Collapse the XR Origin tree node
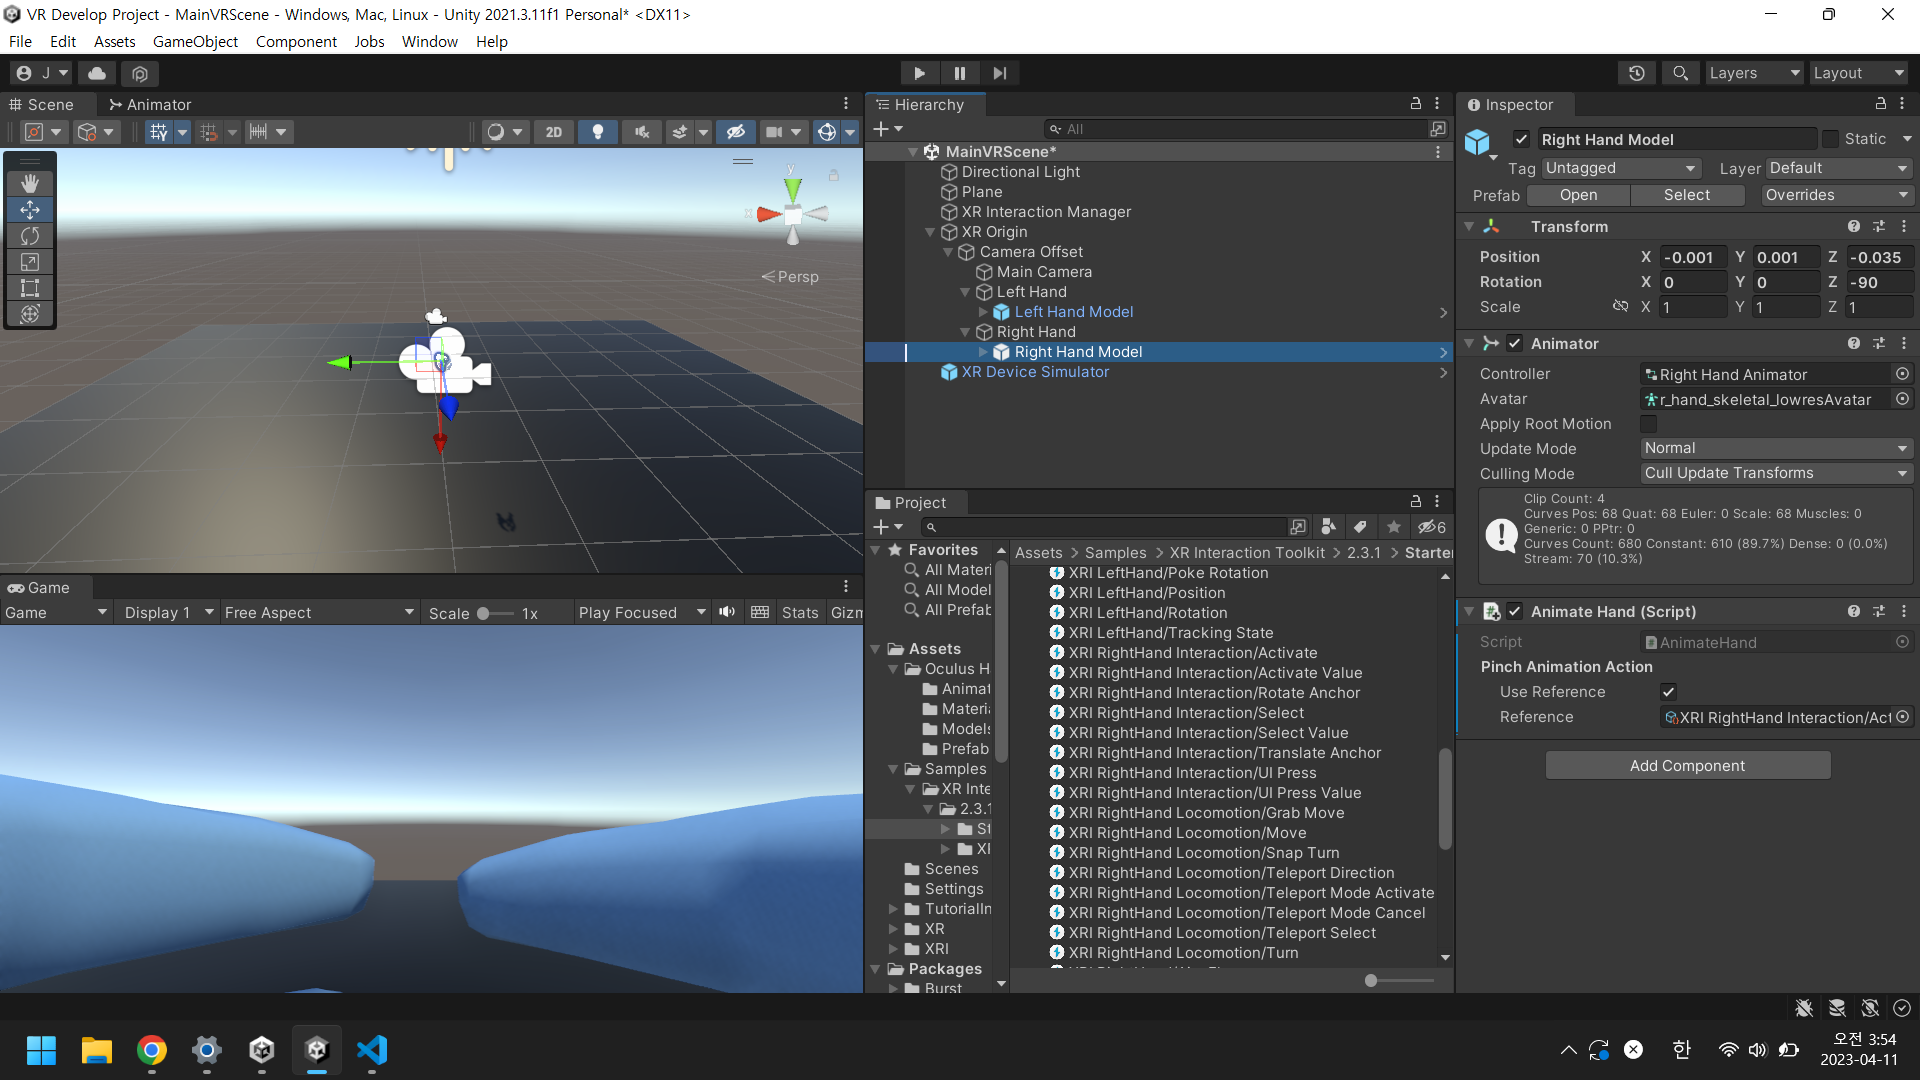 (930, 232)
